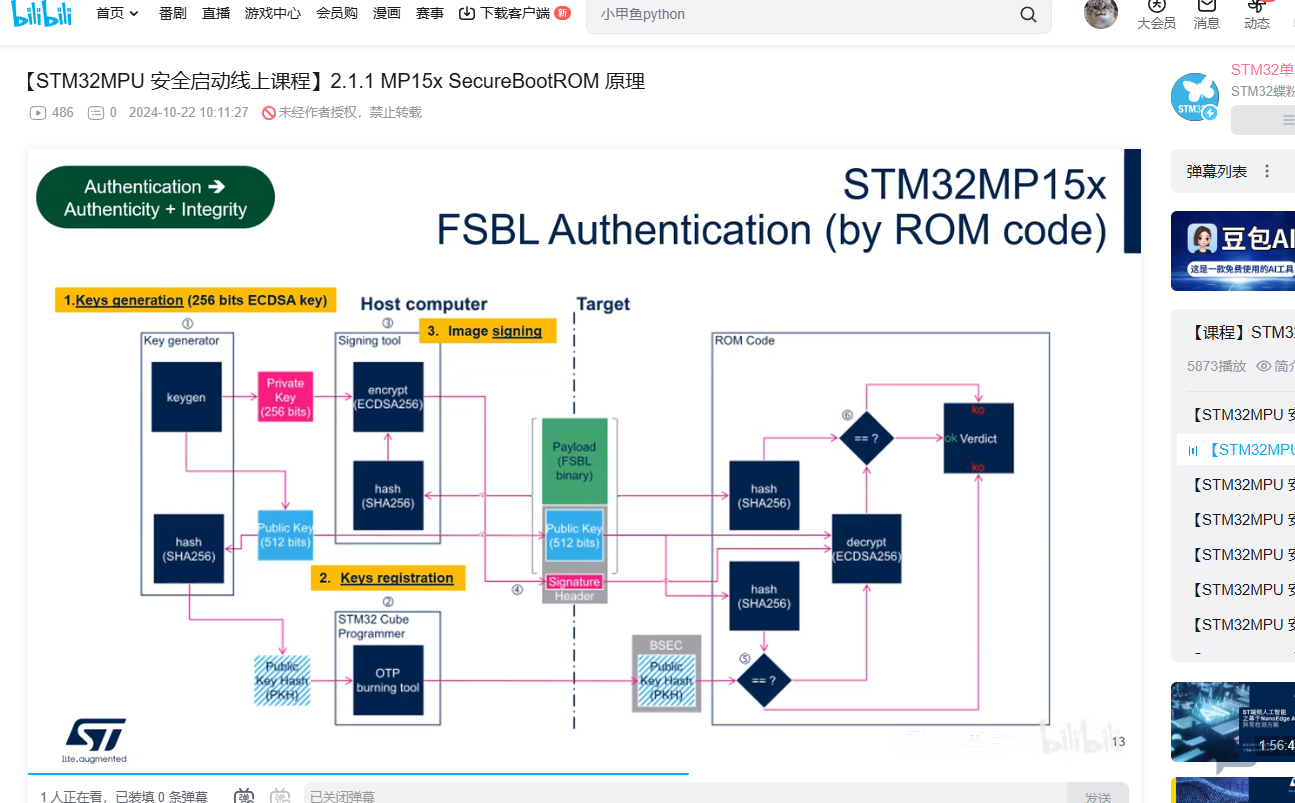Click the video player slide area
The height and width of the screenshot is (803, 1295).
584,460
